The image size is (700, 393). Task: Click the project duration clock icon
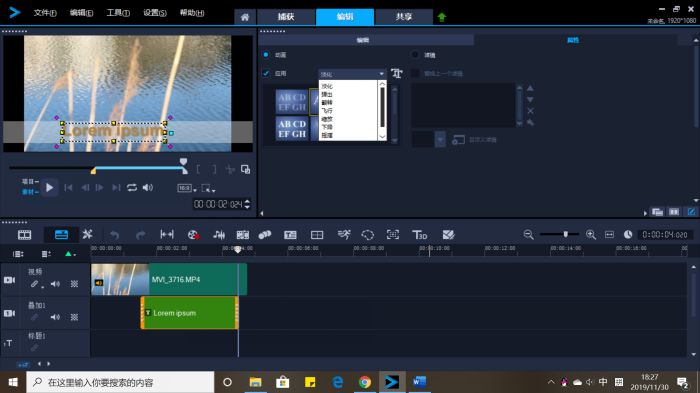pyautogui.click(x=628, y=234)
